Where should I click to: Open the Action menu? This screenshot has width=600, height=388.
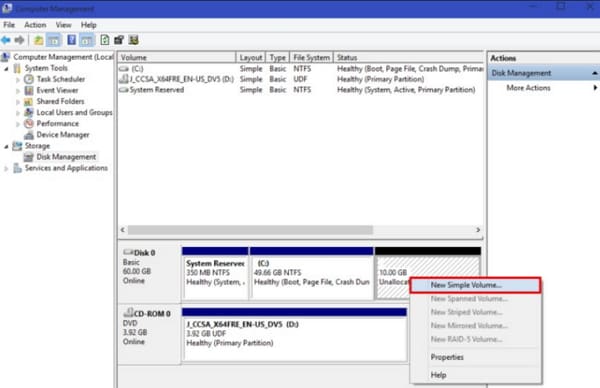point(35,25)
